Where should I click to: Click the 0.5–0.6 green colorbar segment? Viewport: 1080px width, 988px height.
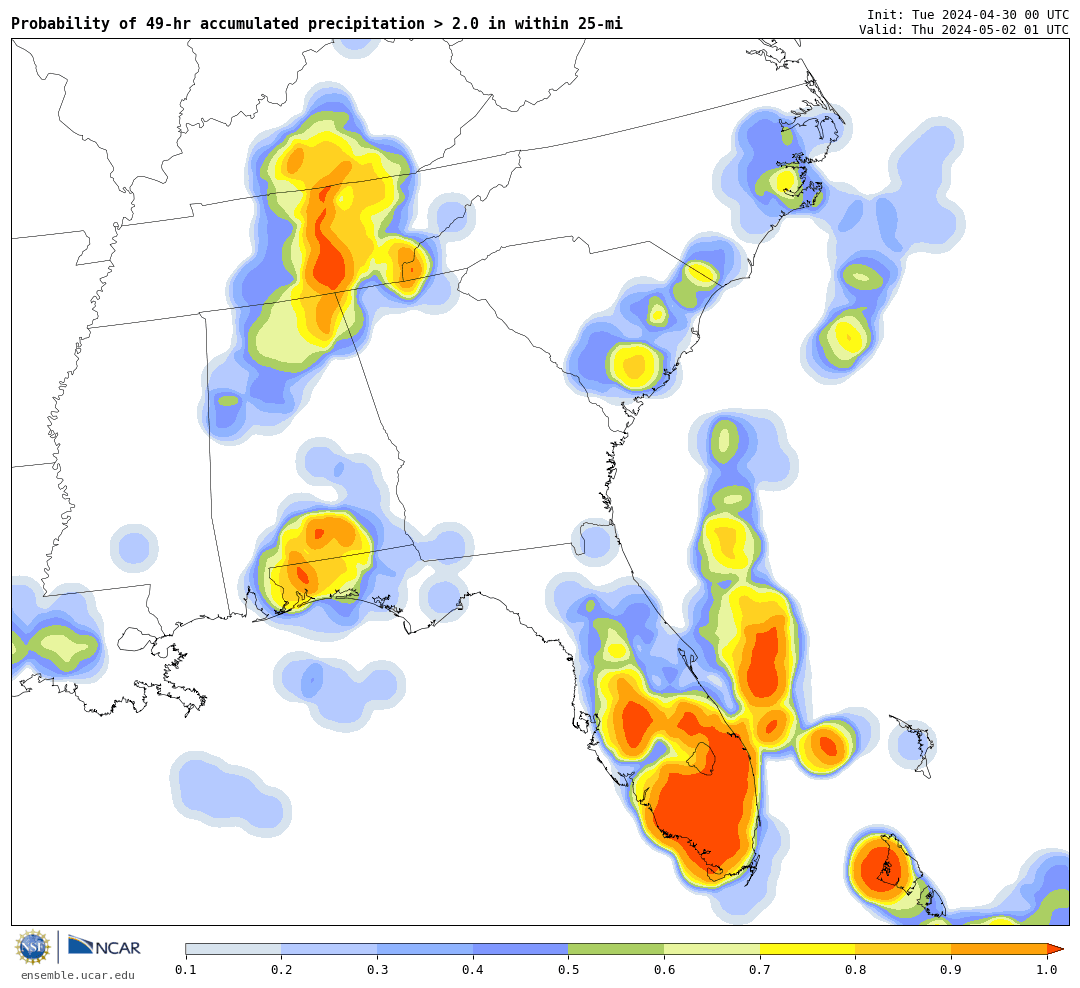pyautogui.click(x=616, y=949)
